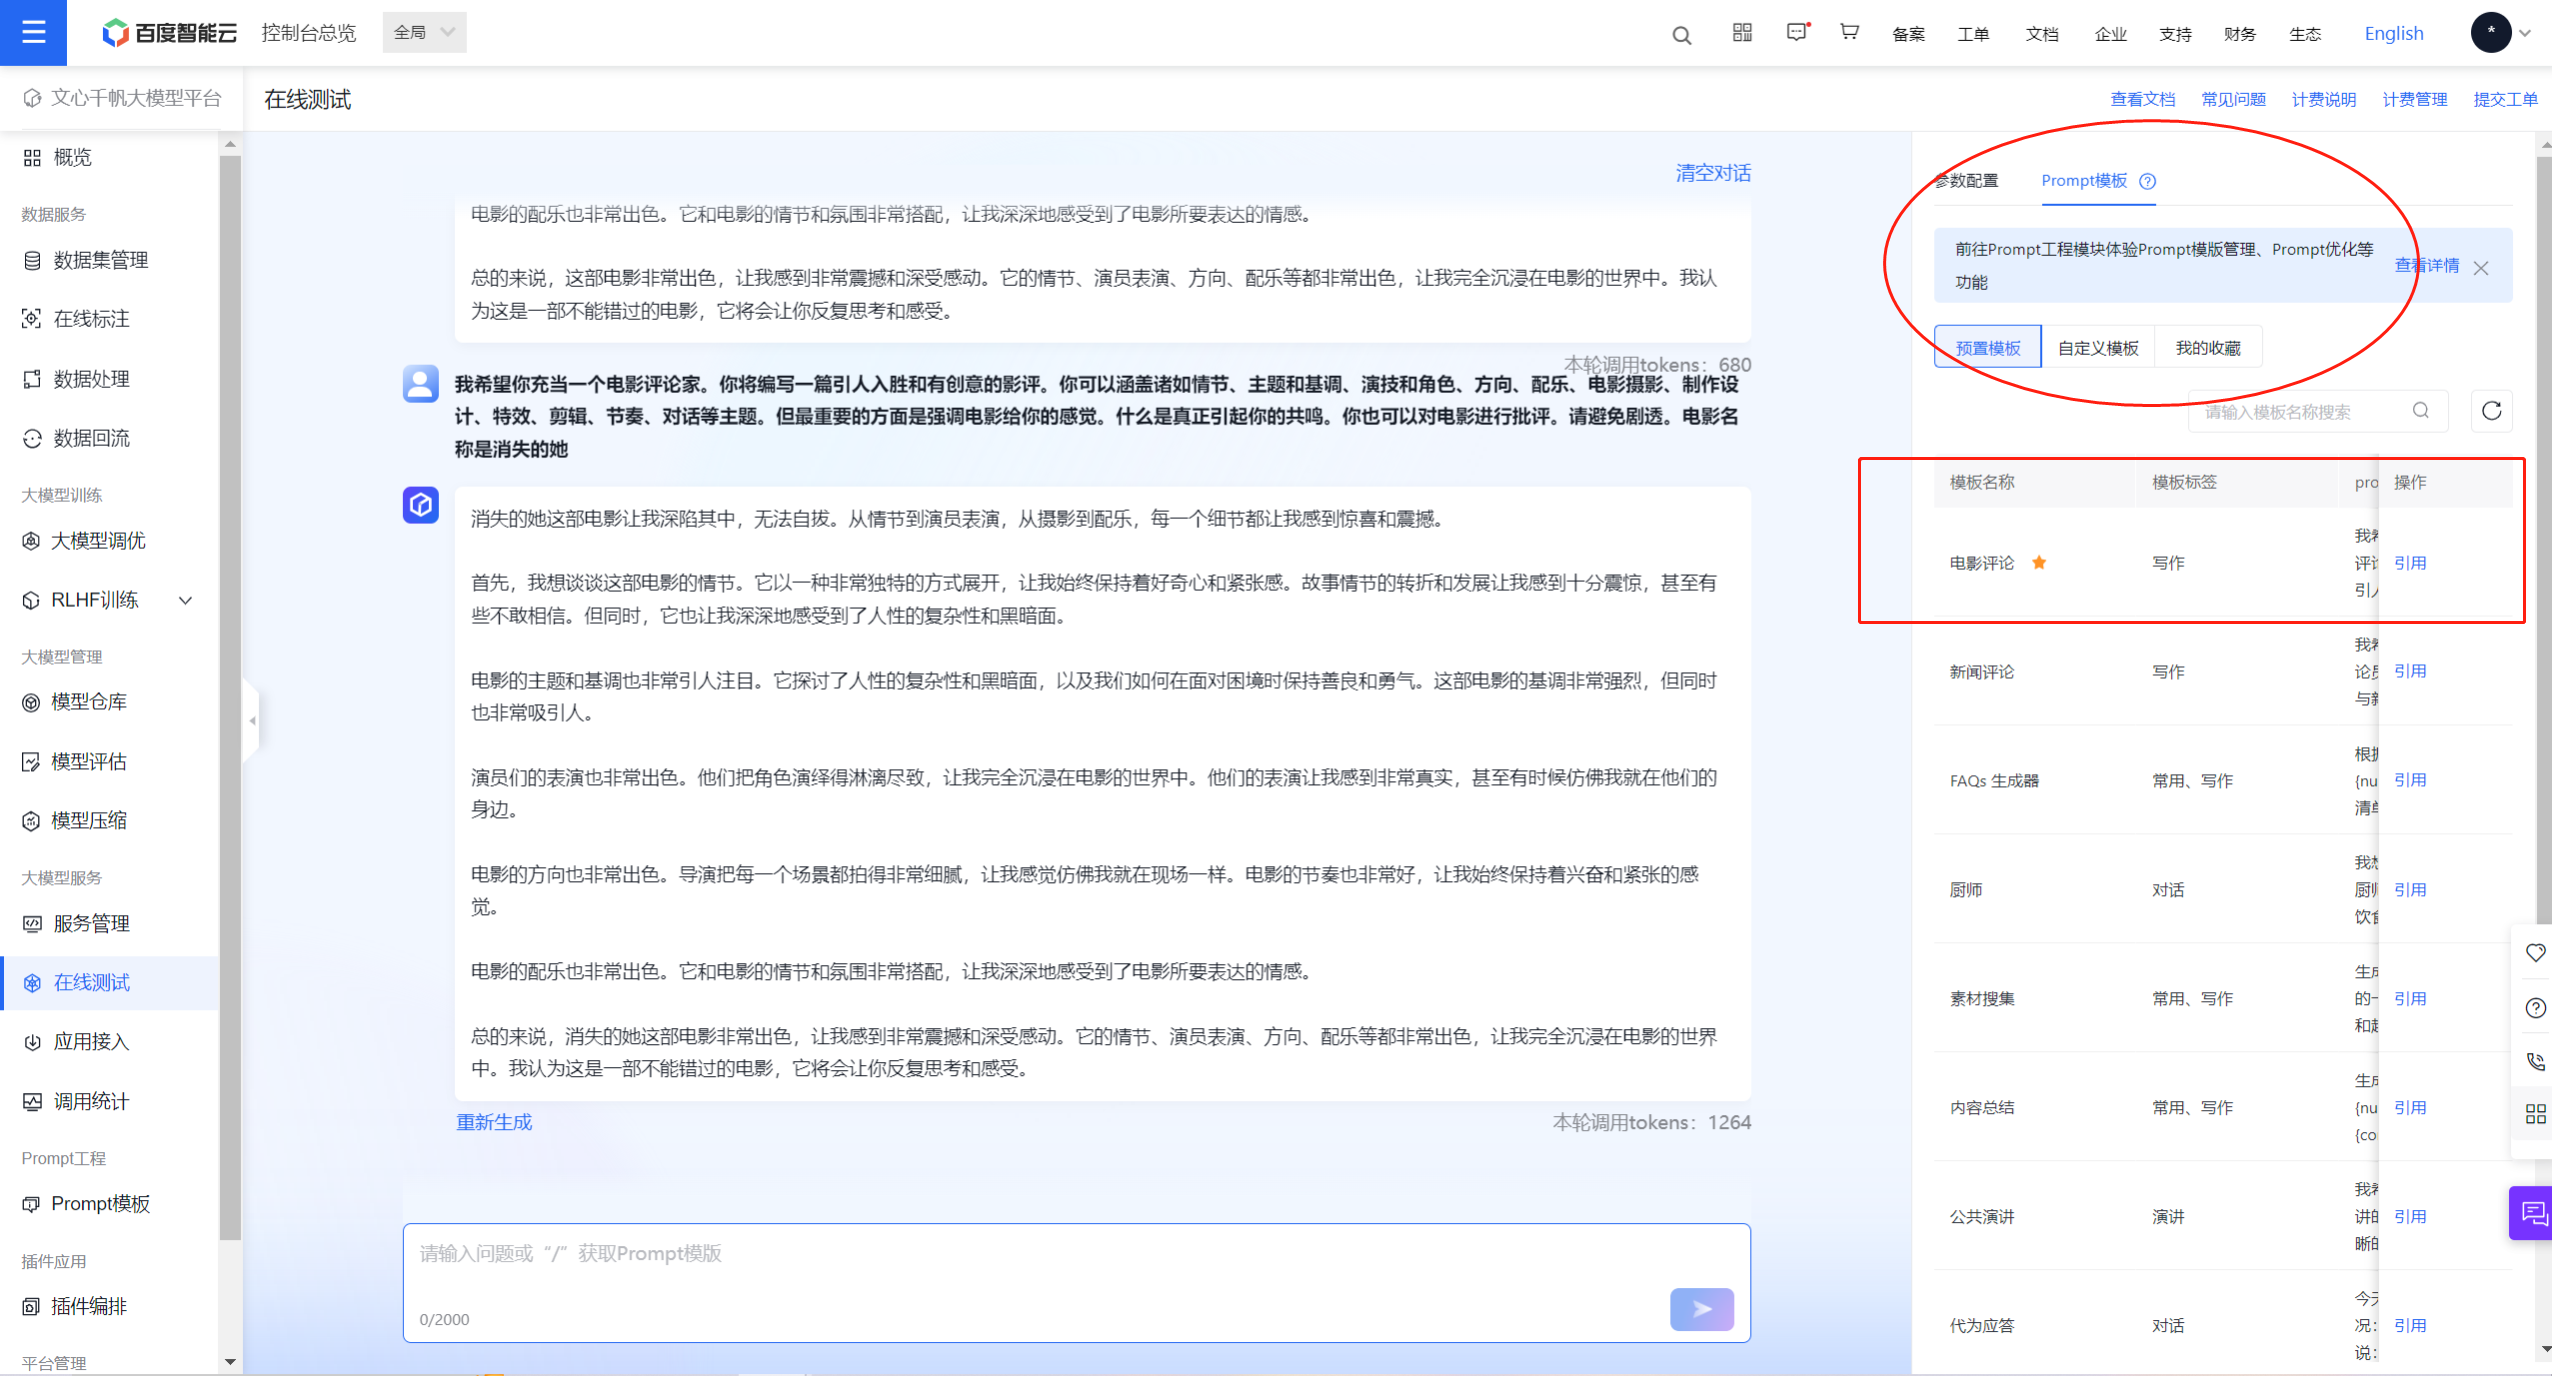The width and height of the screenshot is (2552, 1376).
Task: Open the message notifications icon
Action: pos(1797,33)
